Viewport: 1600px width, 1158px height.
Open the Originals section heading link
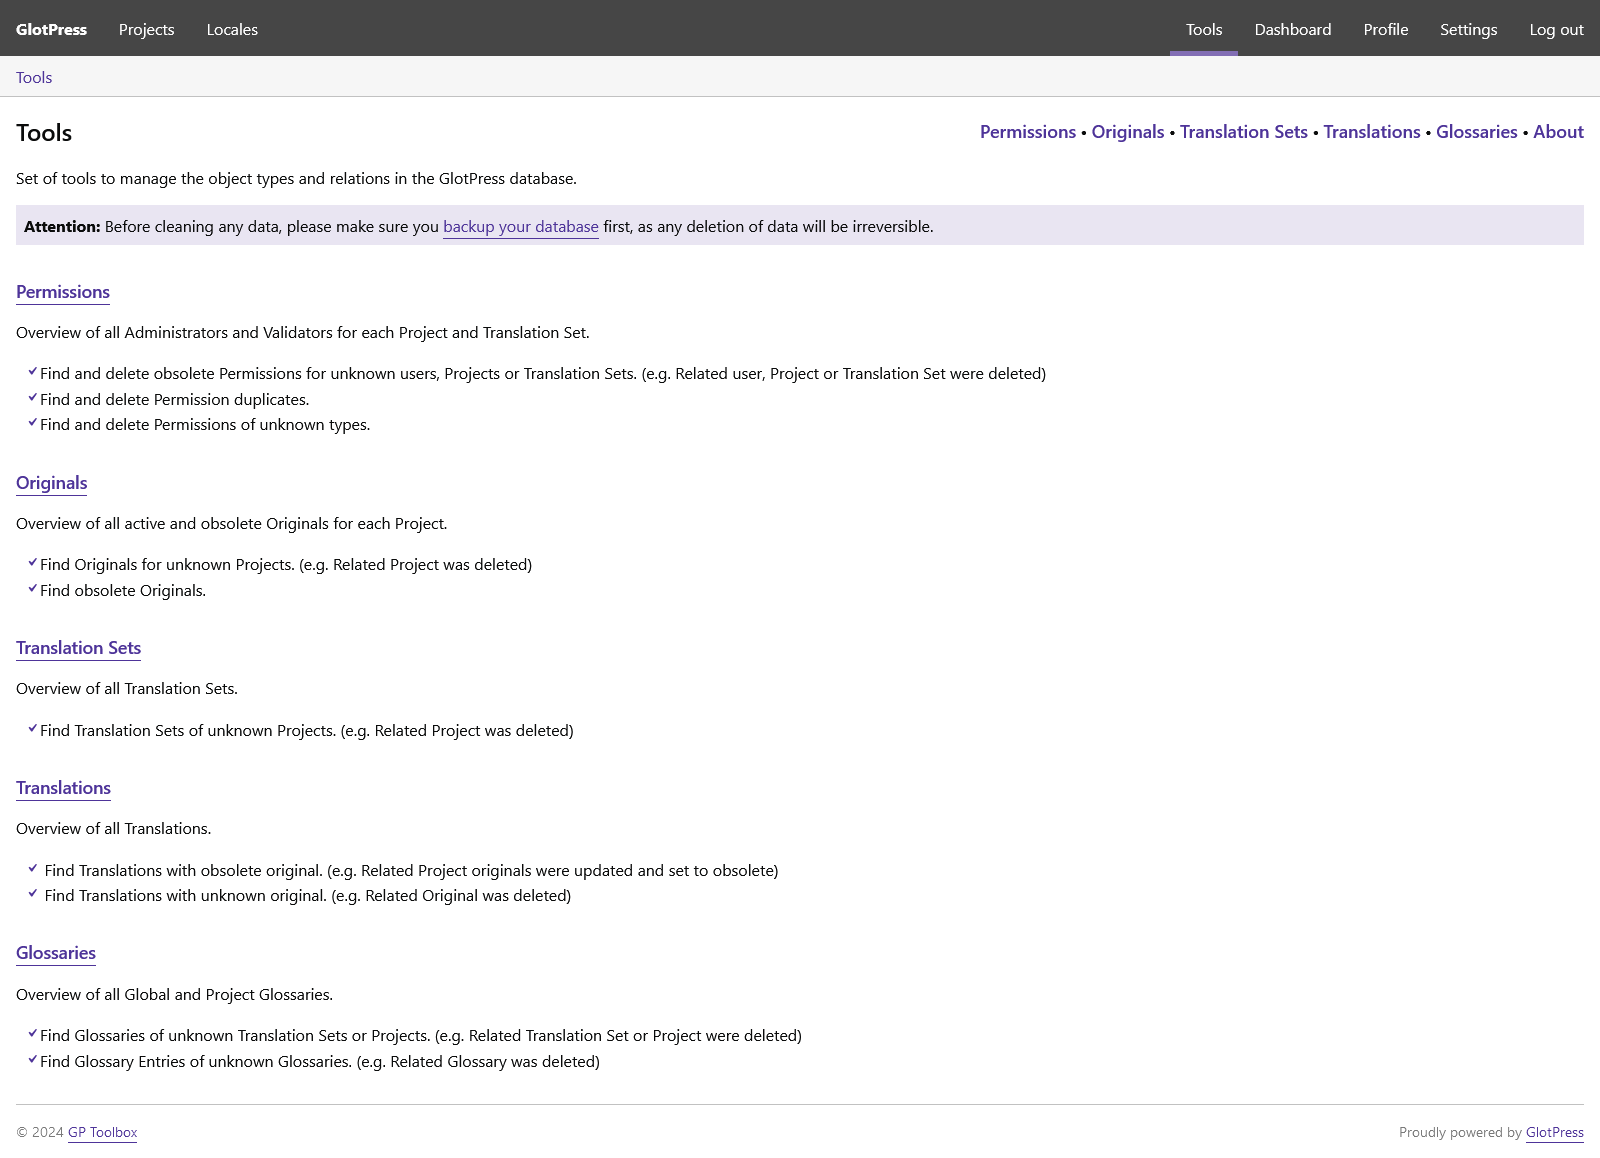coord(52,483)
